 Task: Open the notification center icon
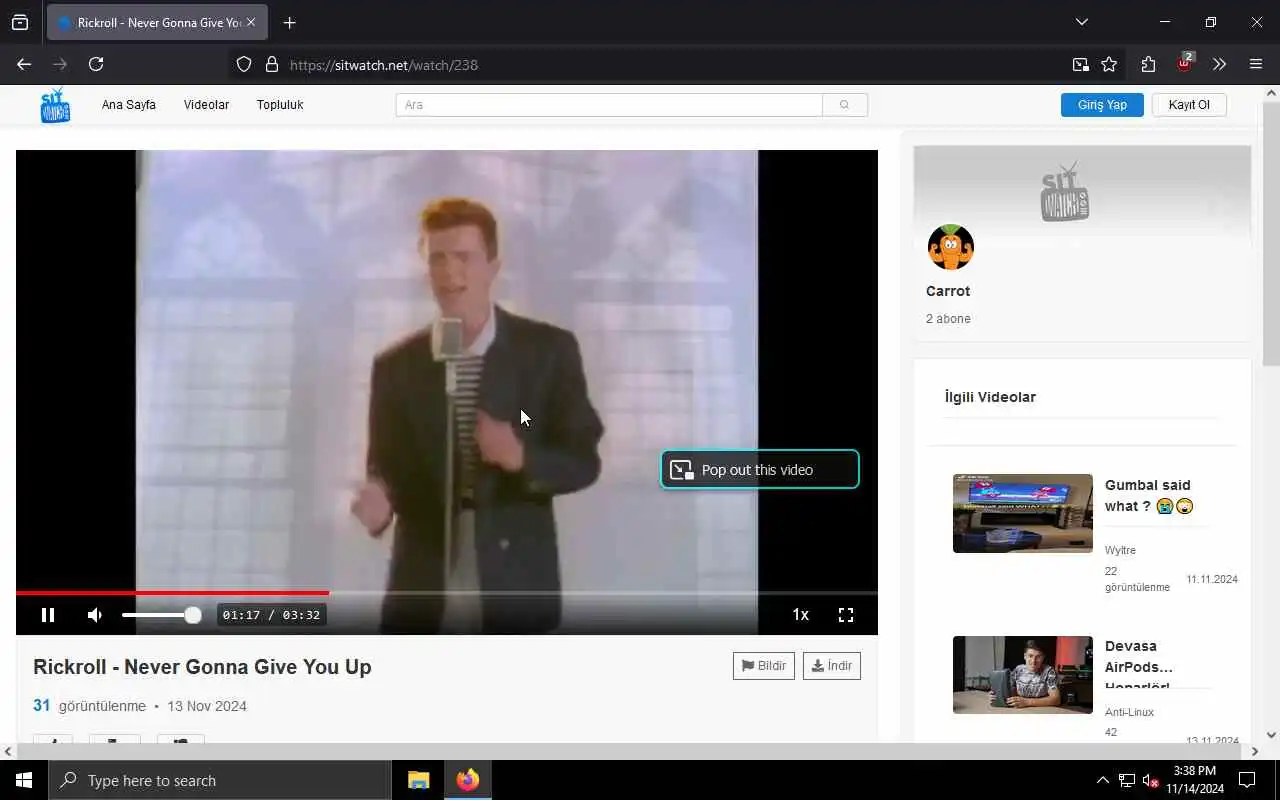tap(1247, 780)
